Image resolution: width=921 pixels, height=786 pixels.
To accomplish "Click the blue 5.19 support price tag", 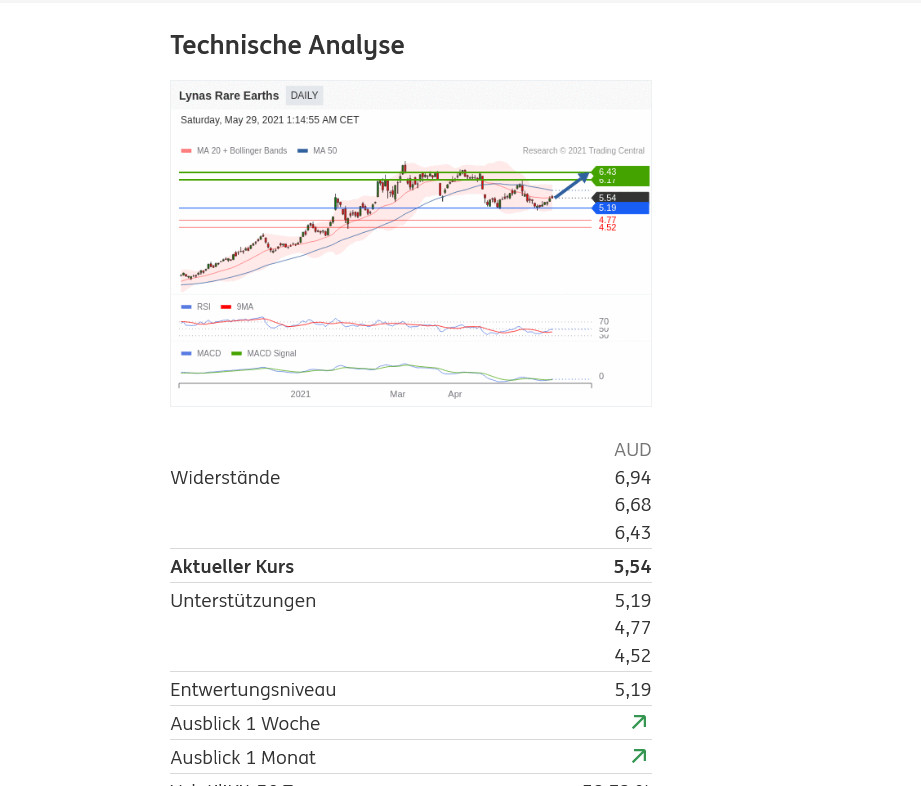I will click(x=620, y=208).
